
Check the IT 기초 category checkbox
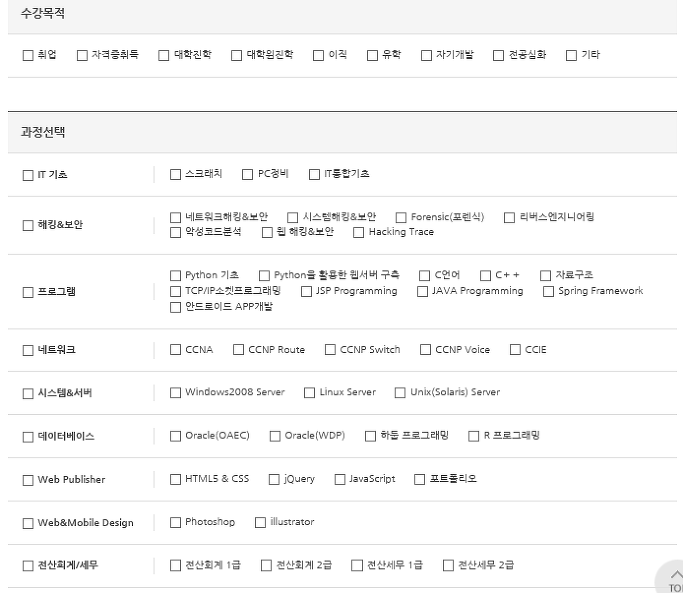[28, 175]
